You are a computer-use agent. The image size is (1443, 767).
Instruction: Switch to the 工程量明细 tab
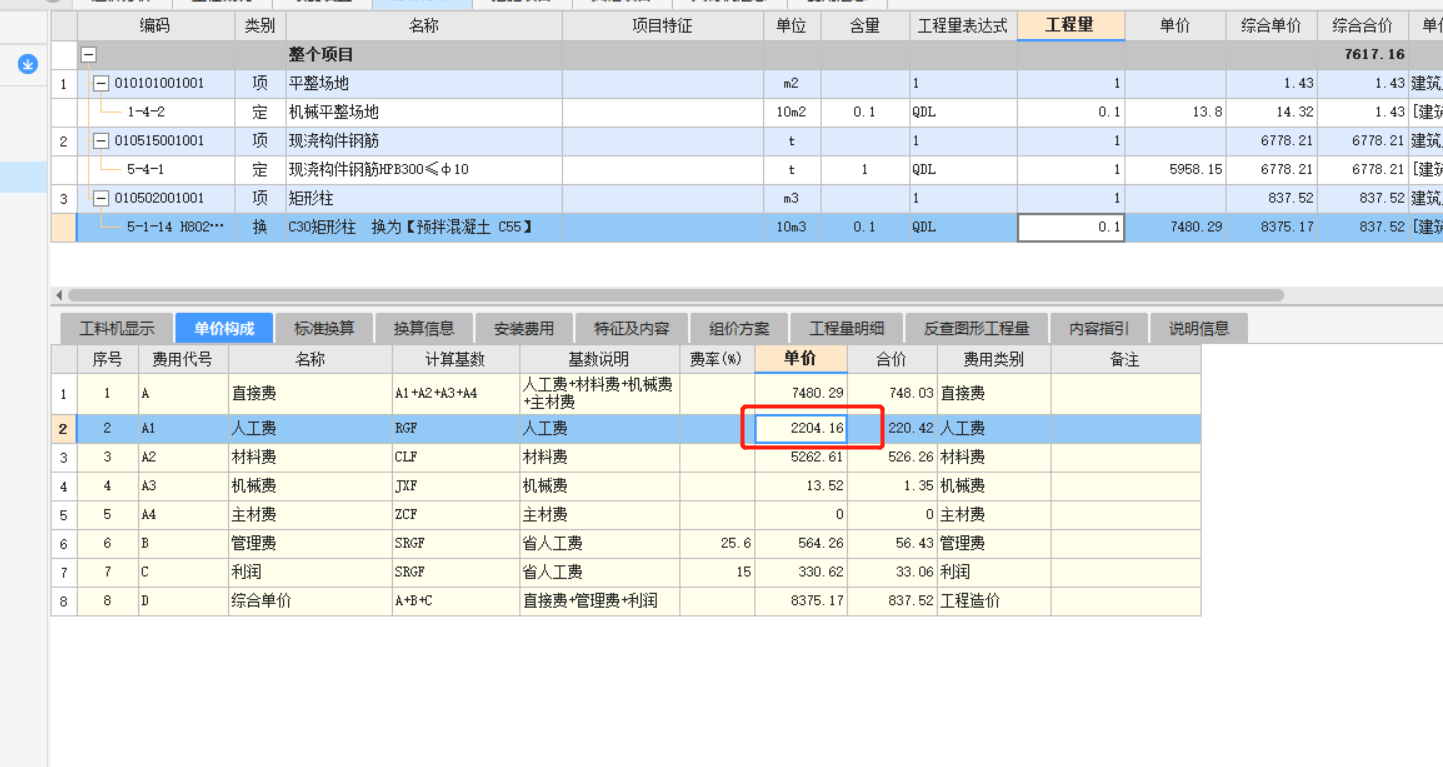coord(847,328)
